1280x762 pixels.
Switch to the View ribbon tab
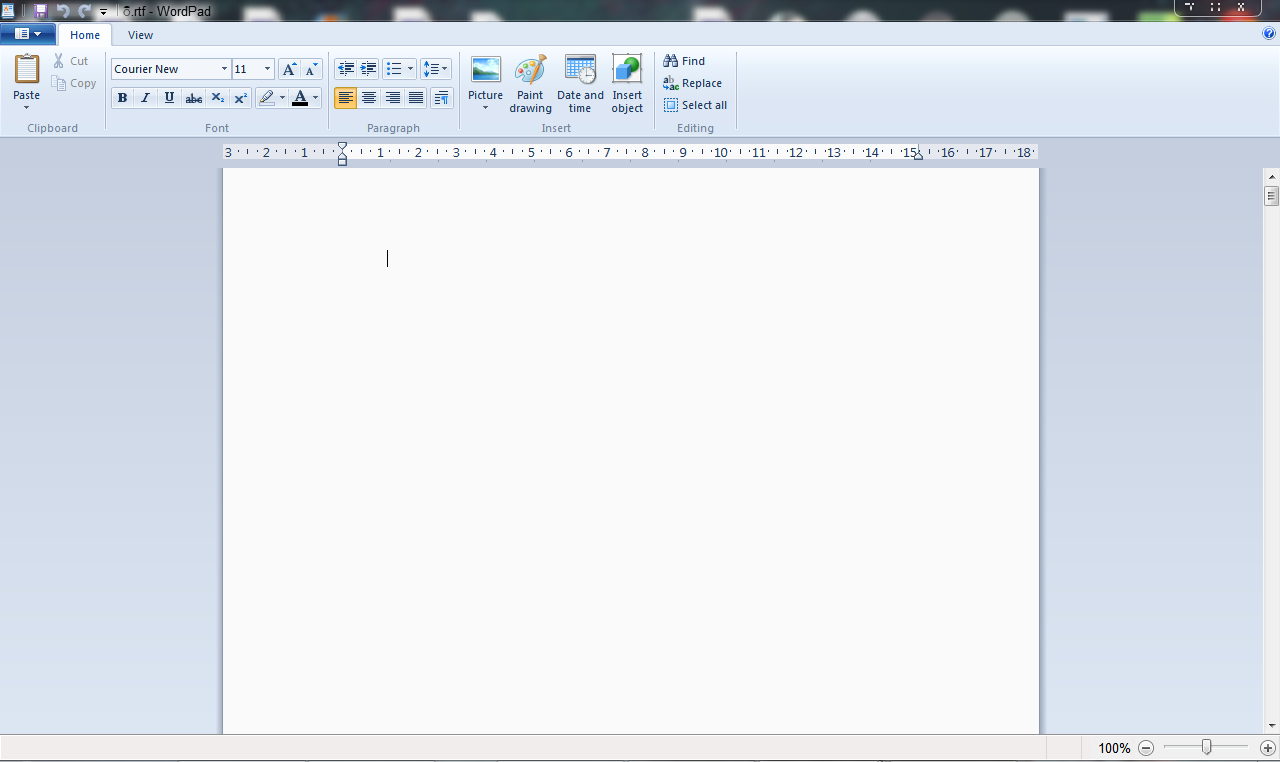pos(141,35)
